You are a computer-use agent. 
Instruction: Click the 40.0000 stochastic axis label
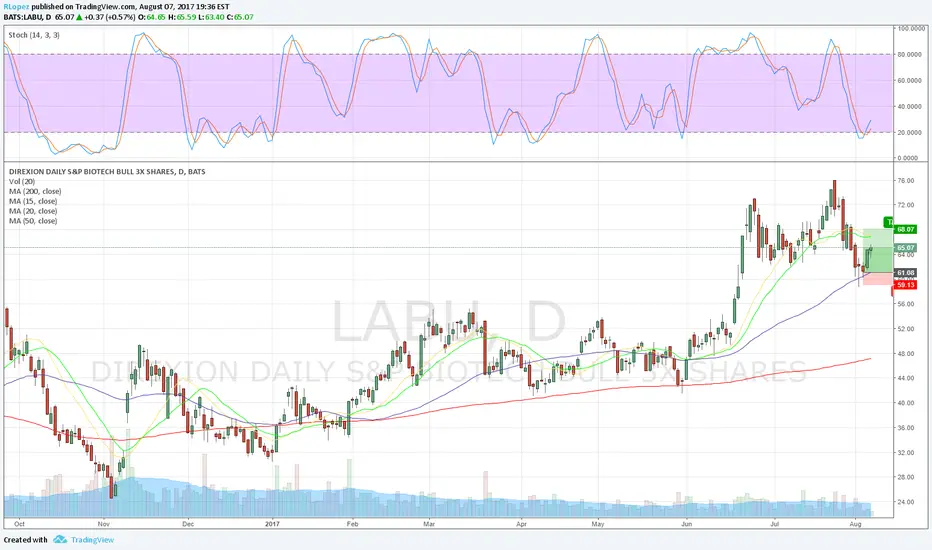click(909, 107)
